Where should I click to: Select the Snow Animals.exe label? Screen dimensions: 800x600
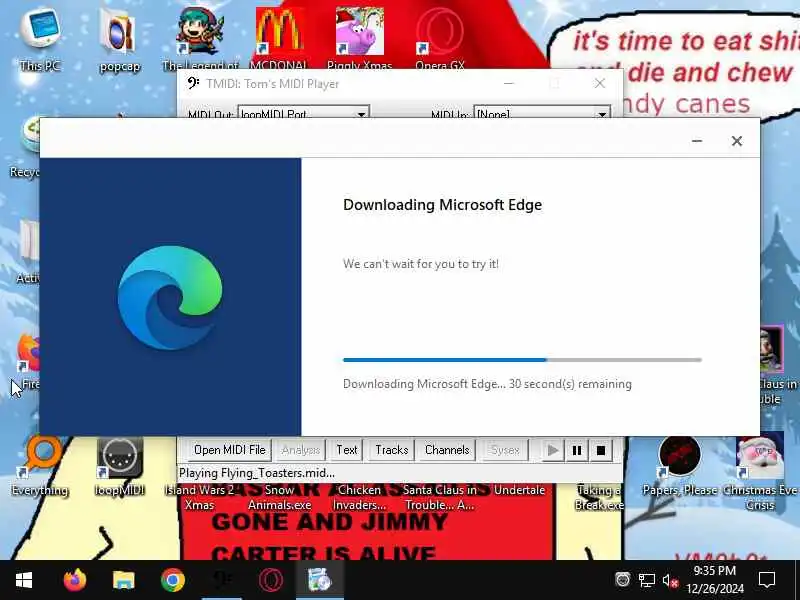pyautogui.click(x=280, y=497)
